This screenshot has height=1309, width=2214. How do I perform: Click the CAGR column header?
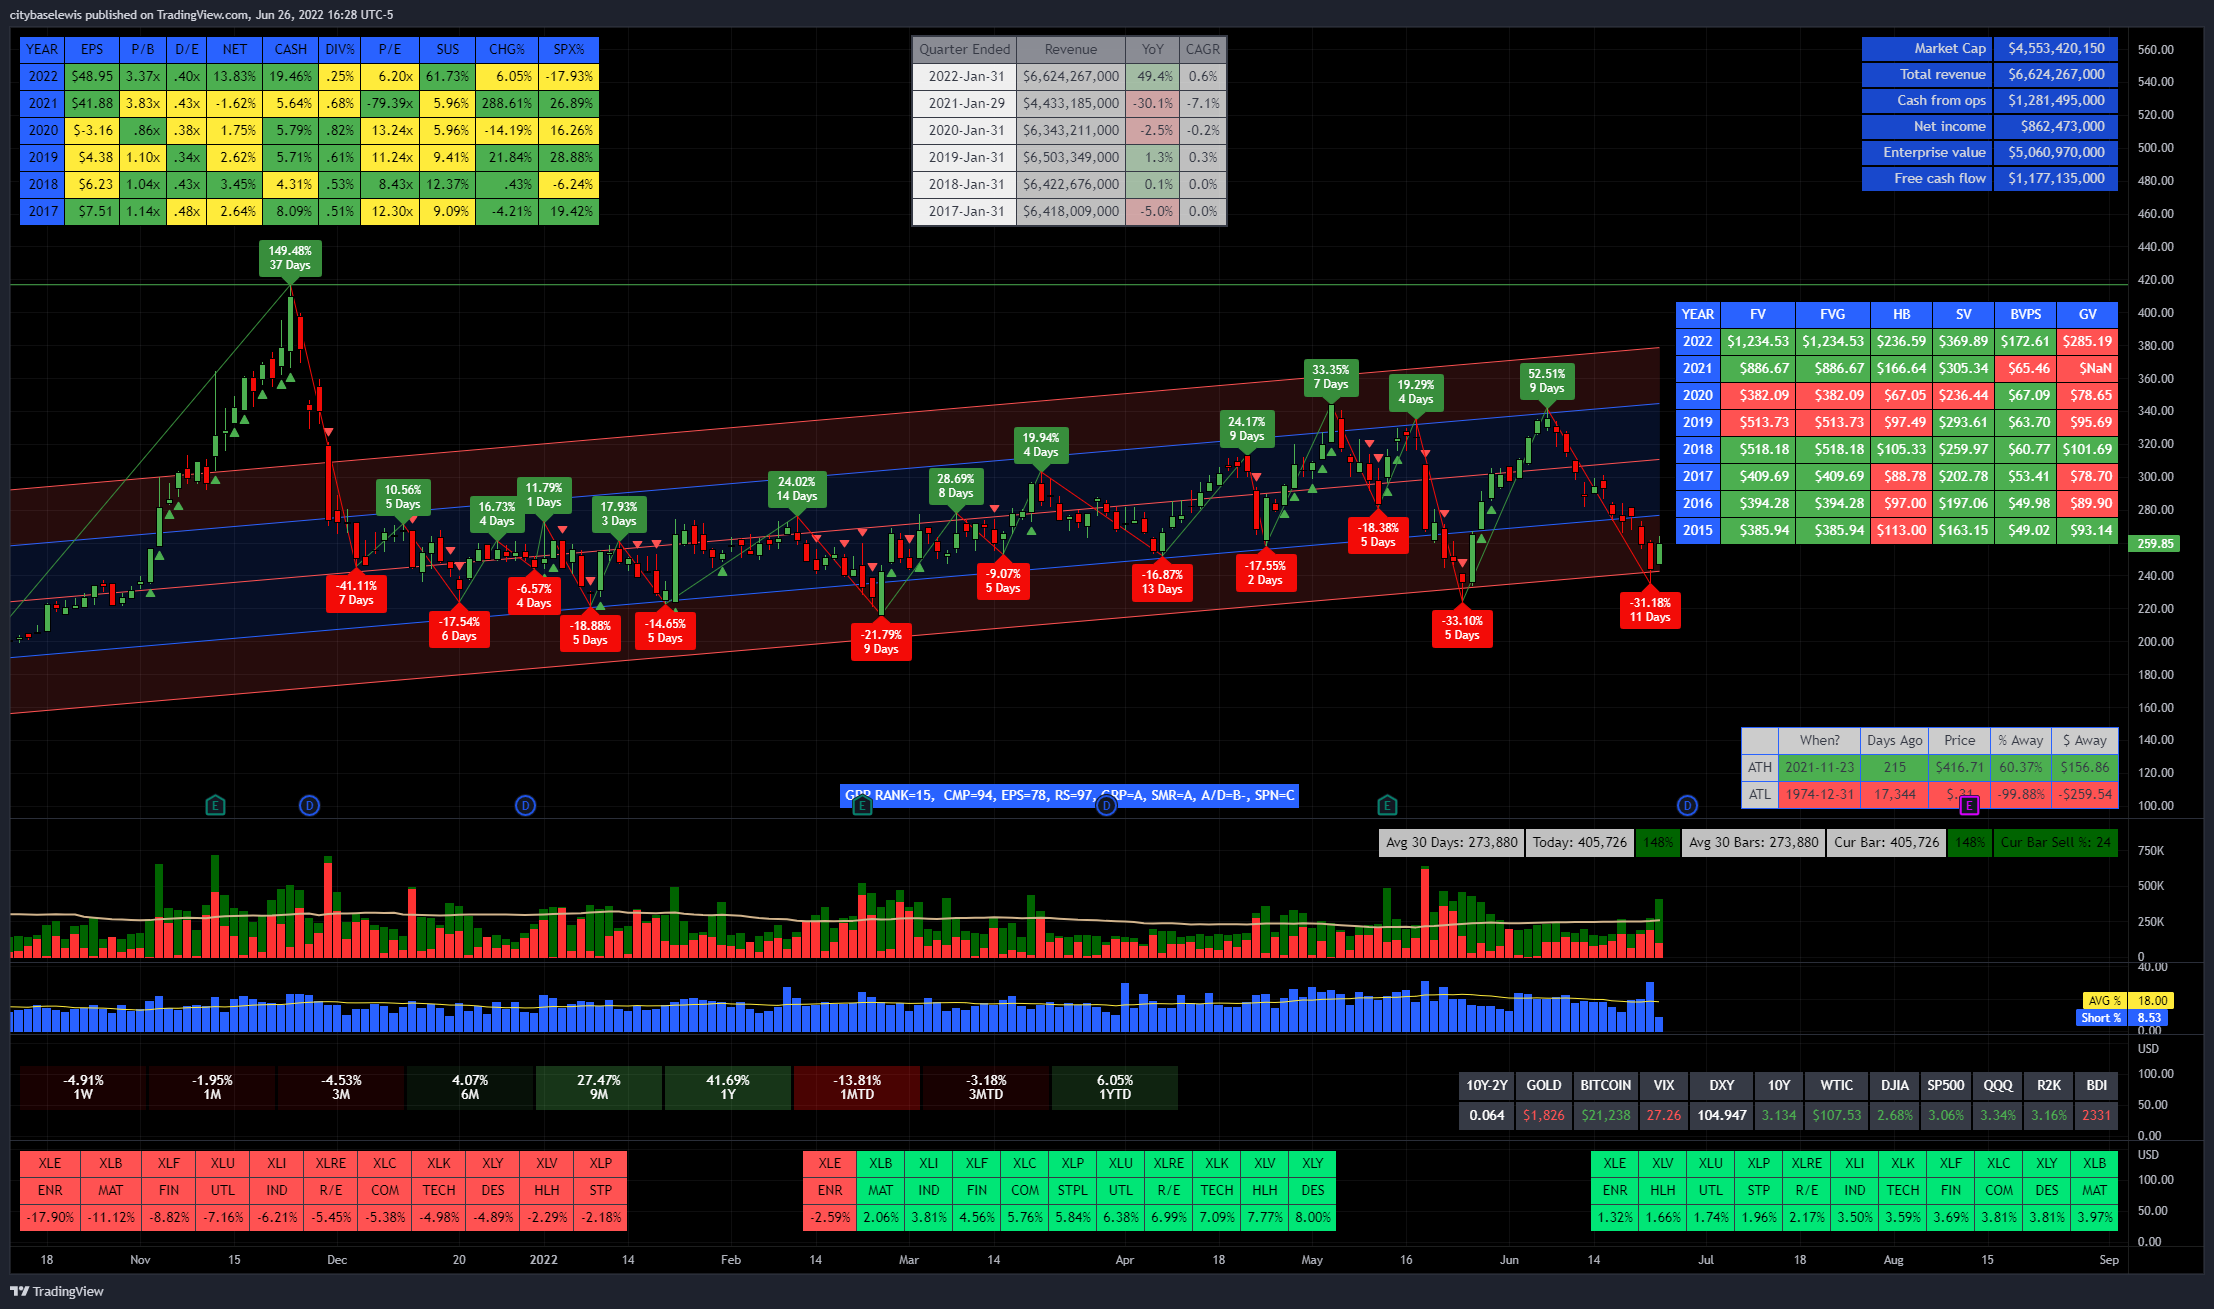(x=1202, y=49)
